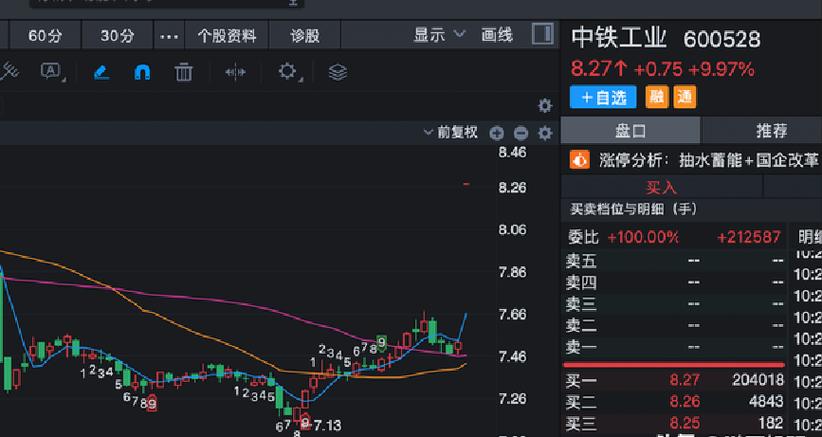Click the 买一 price 8.27

point(684,380)
